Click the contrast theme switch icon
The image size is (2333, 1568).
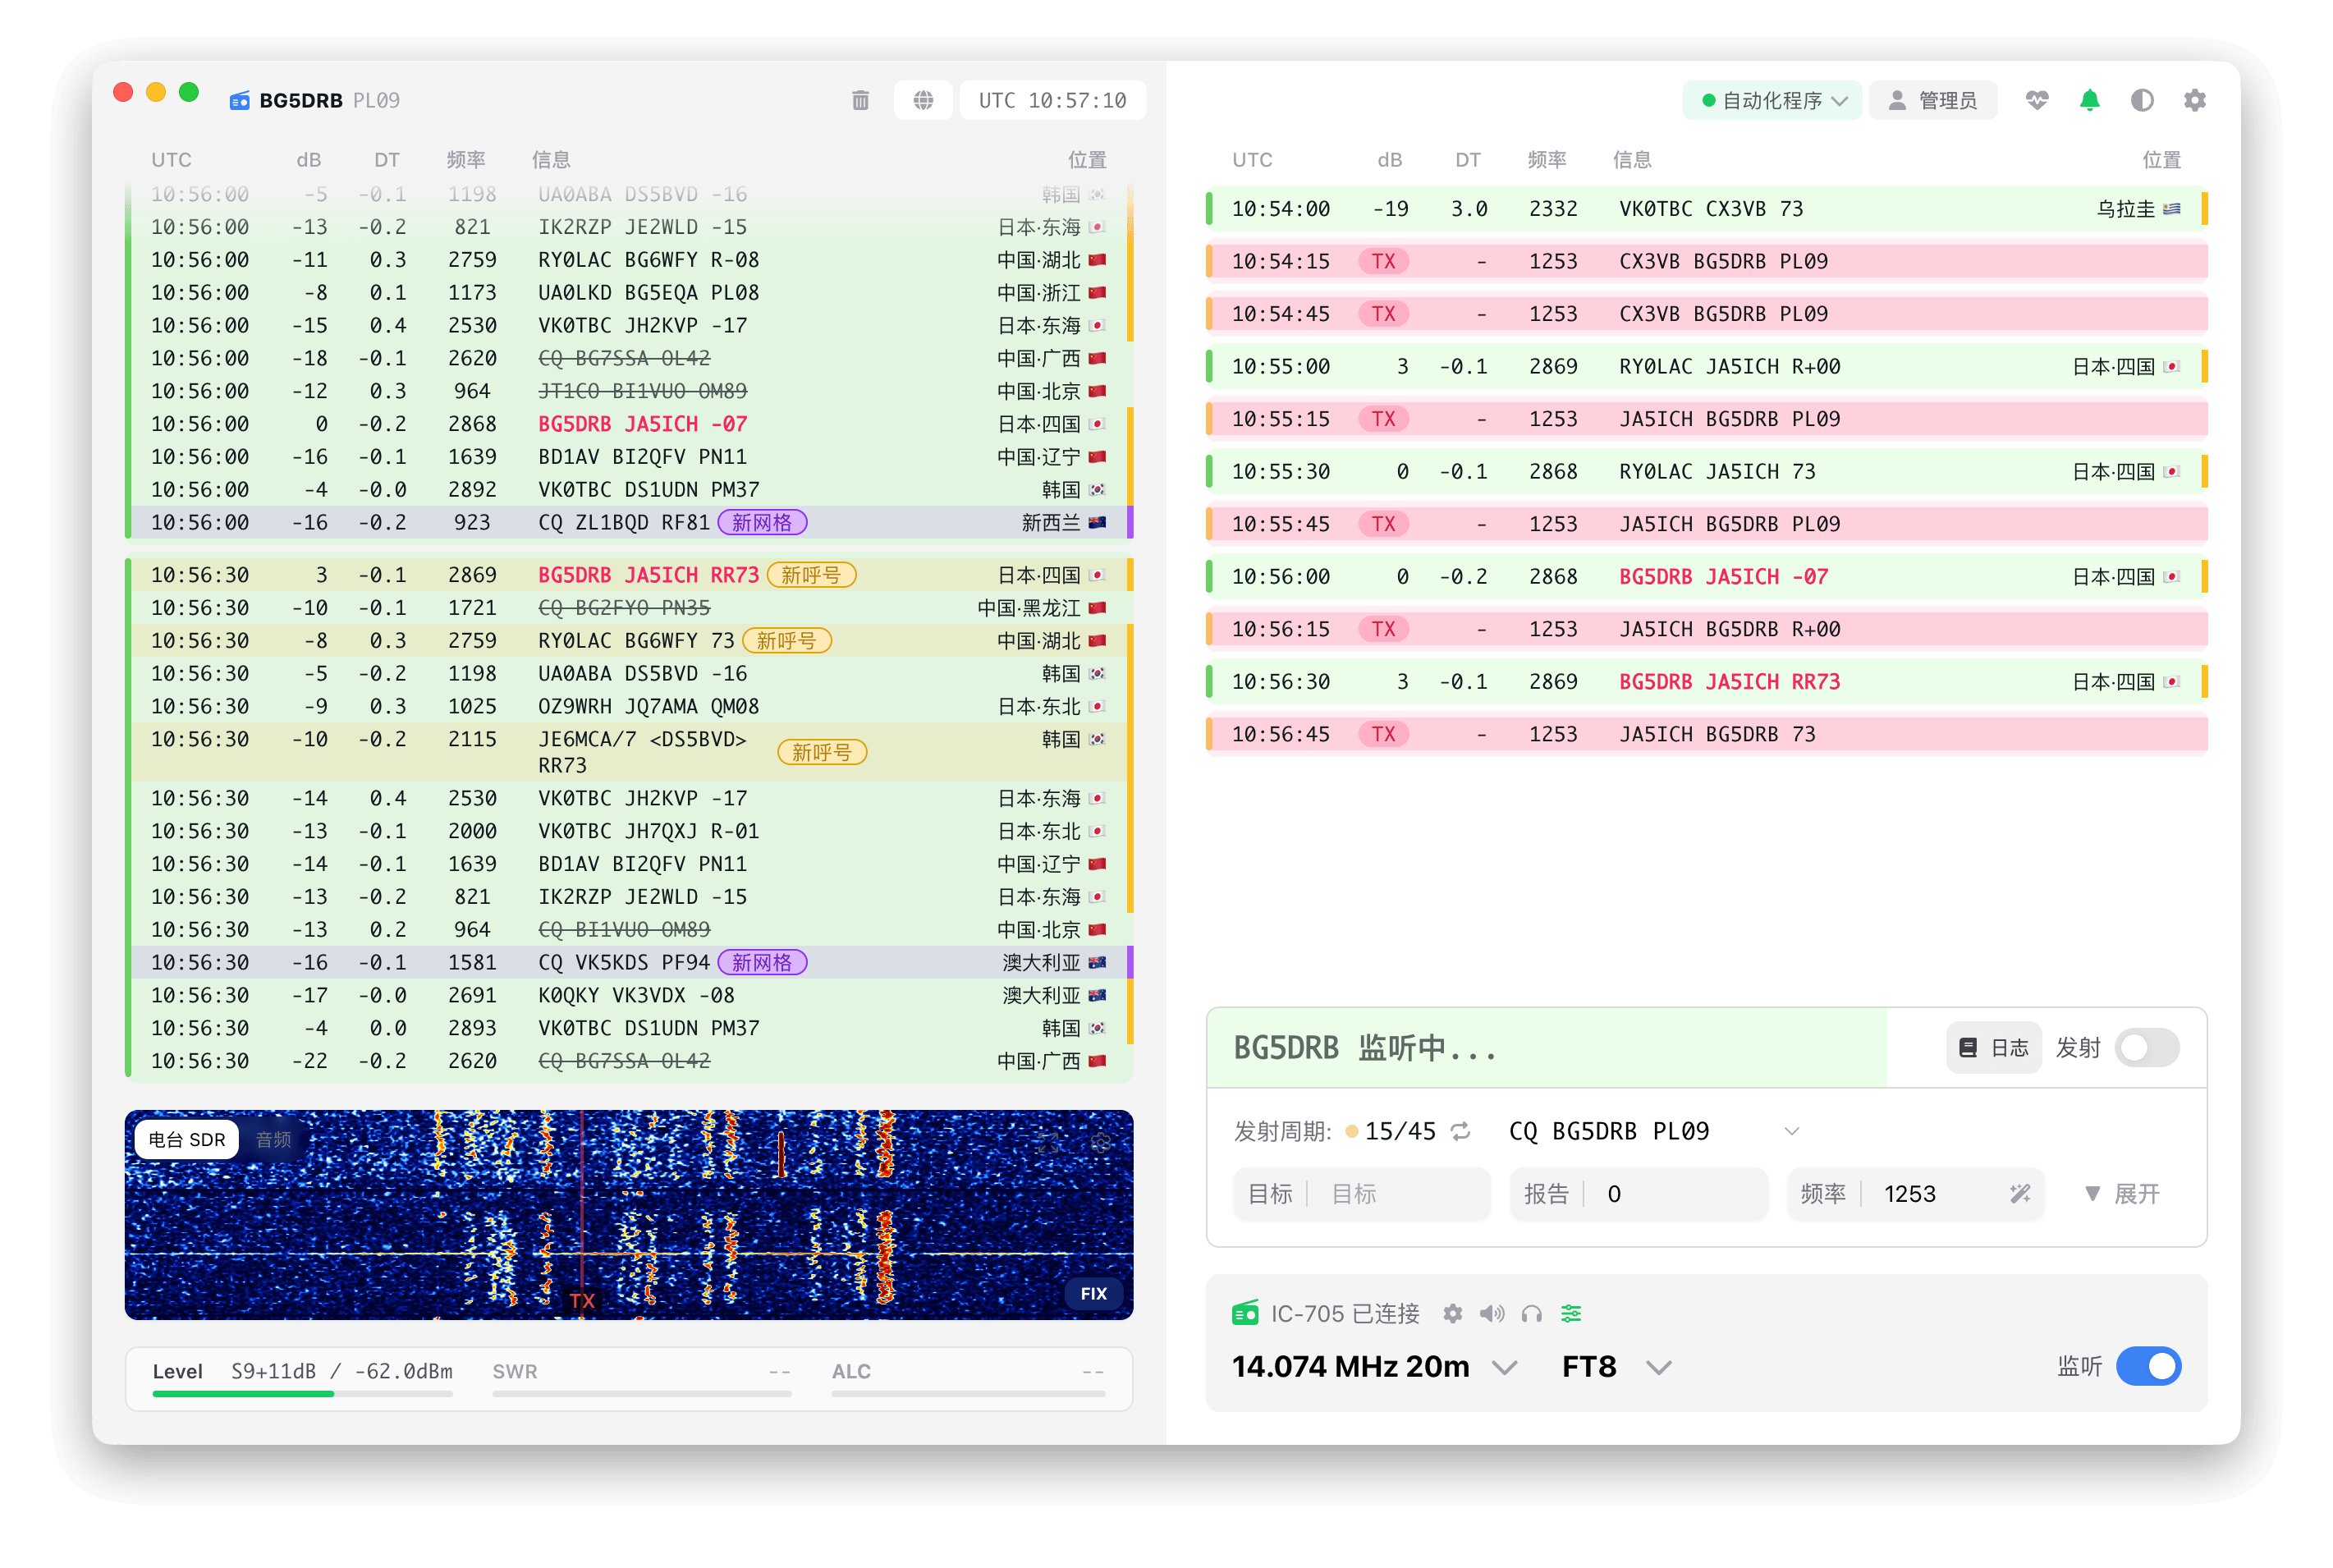[2142, 100]
